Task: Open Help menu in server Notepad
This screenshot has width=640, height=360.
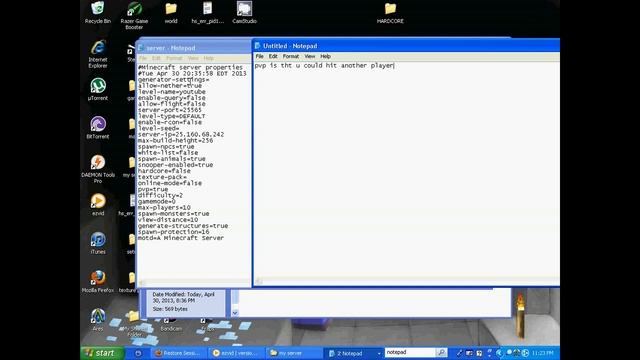Action: click(x=209, y=58)
